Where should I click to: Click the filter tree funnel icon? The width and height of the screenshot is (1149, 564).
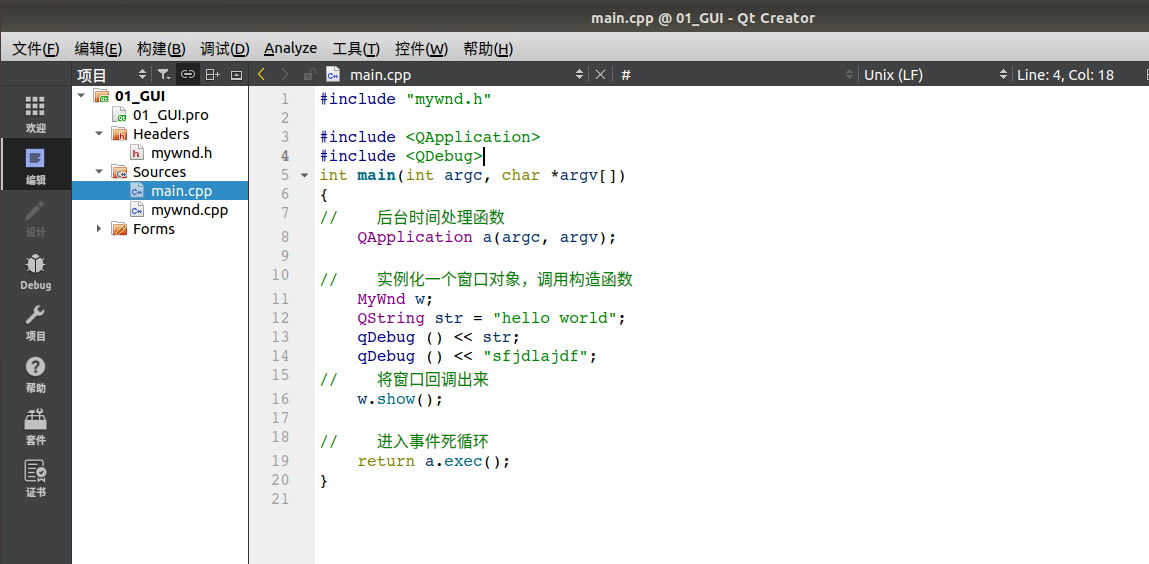click(x=164, y=75)
